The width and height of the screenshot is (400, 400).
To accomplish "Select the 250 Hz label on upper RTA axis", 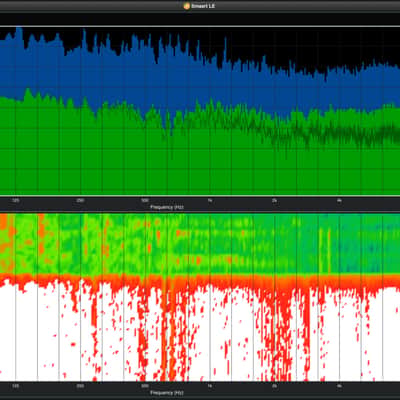I will pos(80,200).
